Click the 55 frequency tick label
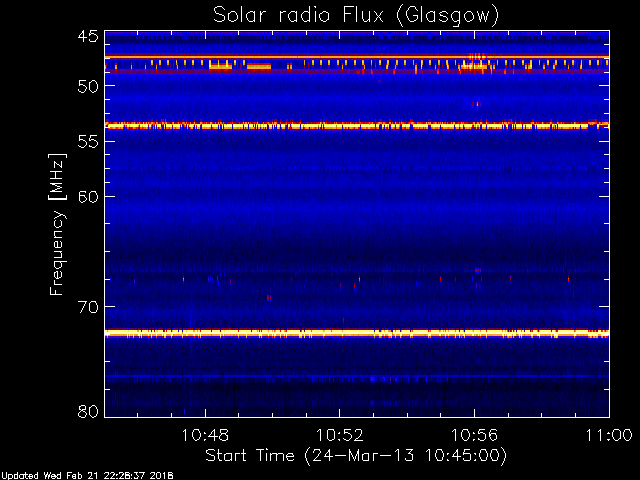This screenshot has width=640, height=480. [88, 142]
